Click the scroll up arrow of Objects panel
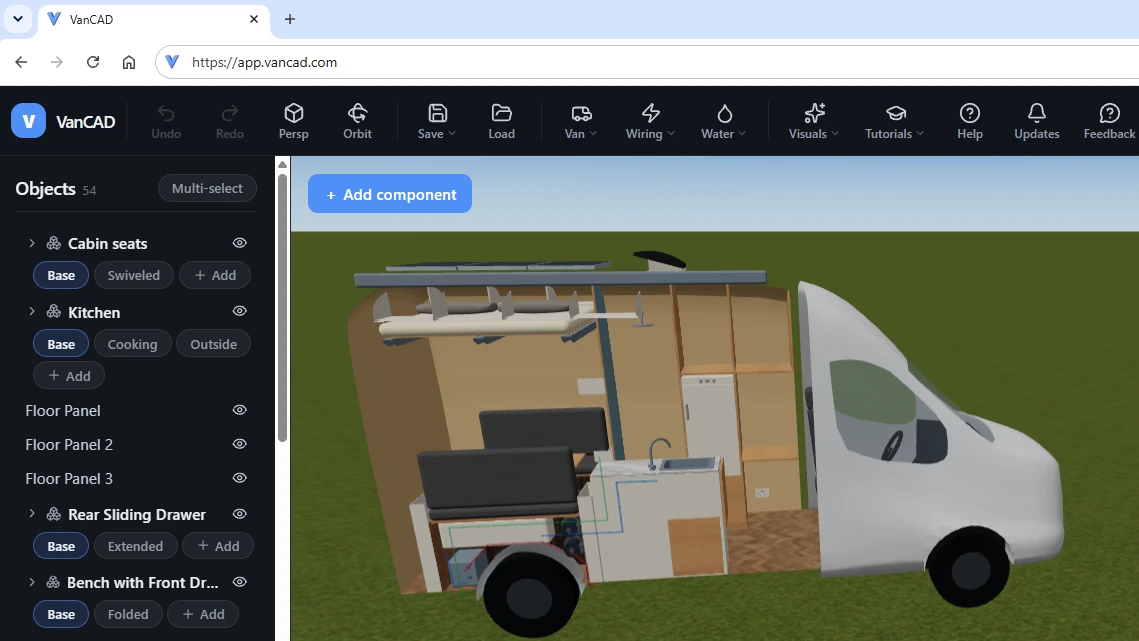The image size is (1139, 641). coord(283,165)
